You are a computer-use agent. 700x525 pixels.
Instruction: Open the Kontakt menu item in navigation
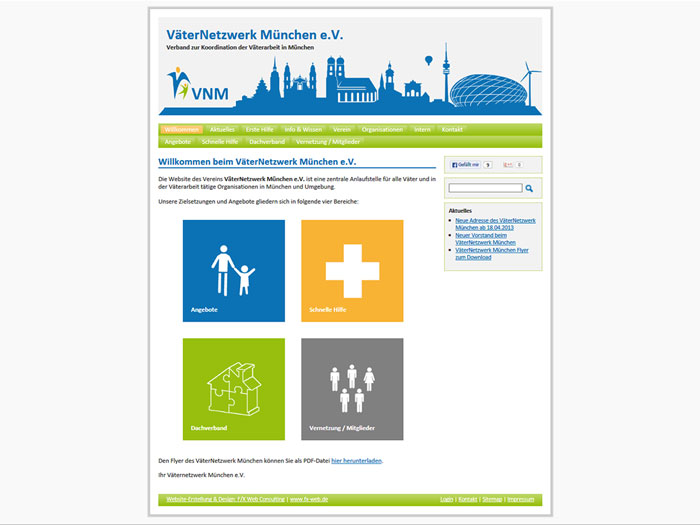point(452,129)
